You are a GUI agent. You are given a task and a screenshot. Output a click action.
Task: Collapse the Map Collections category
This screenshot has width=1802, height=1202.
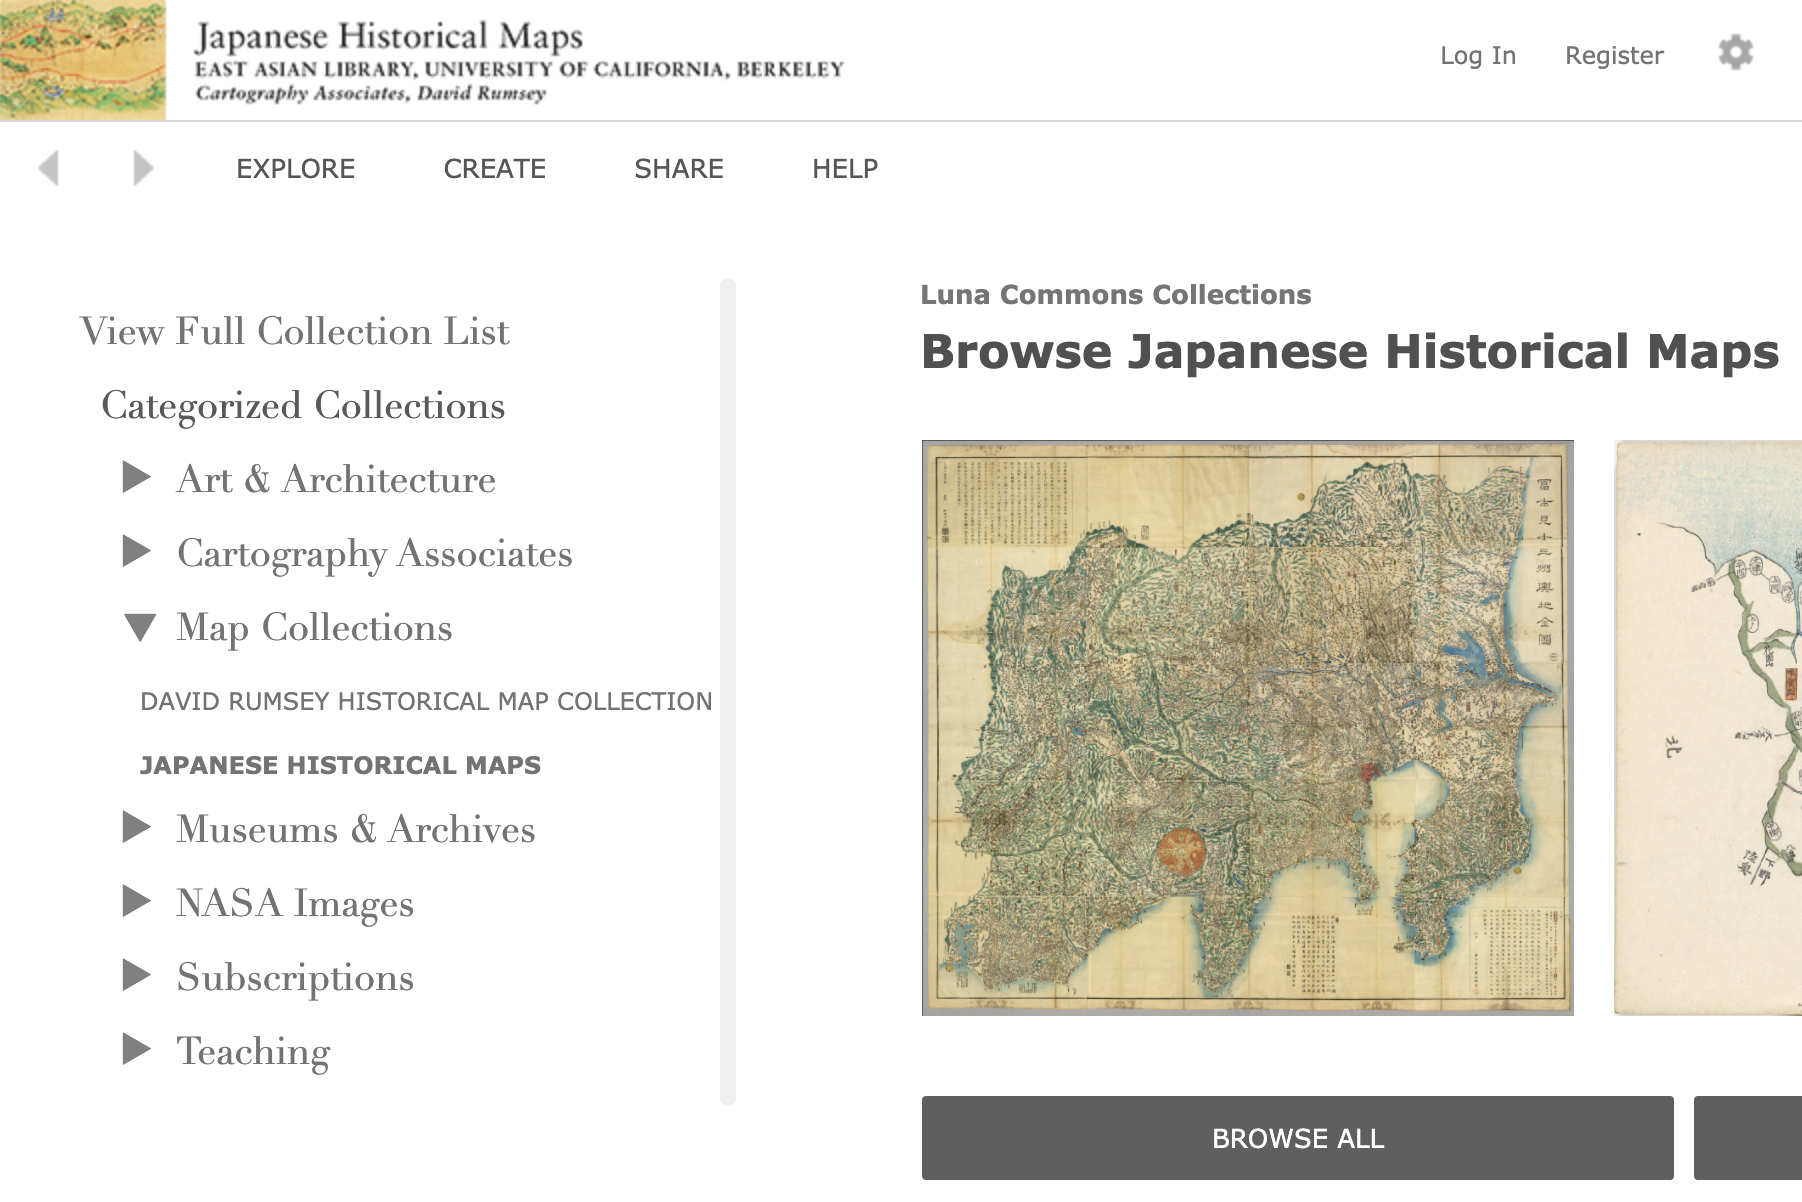139,627
